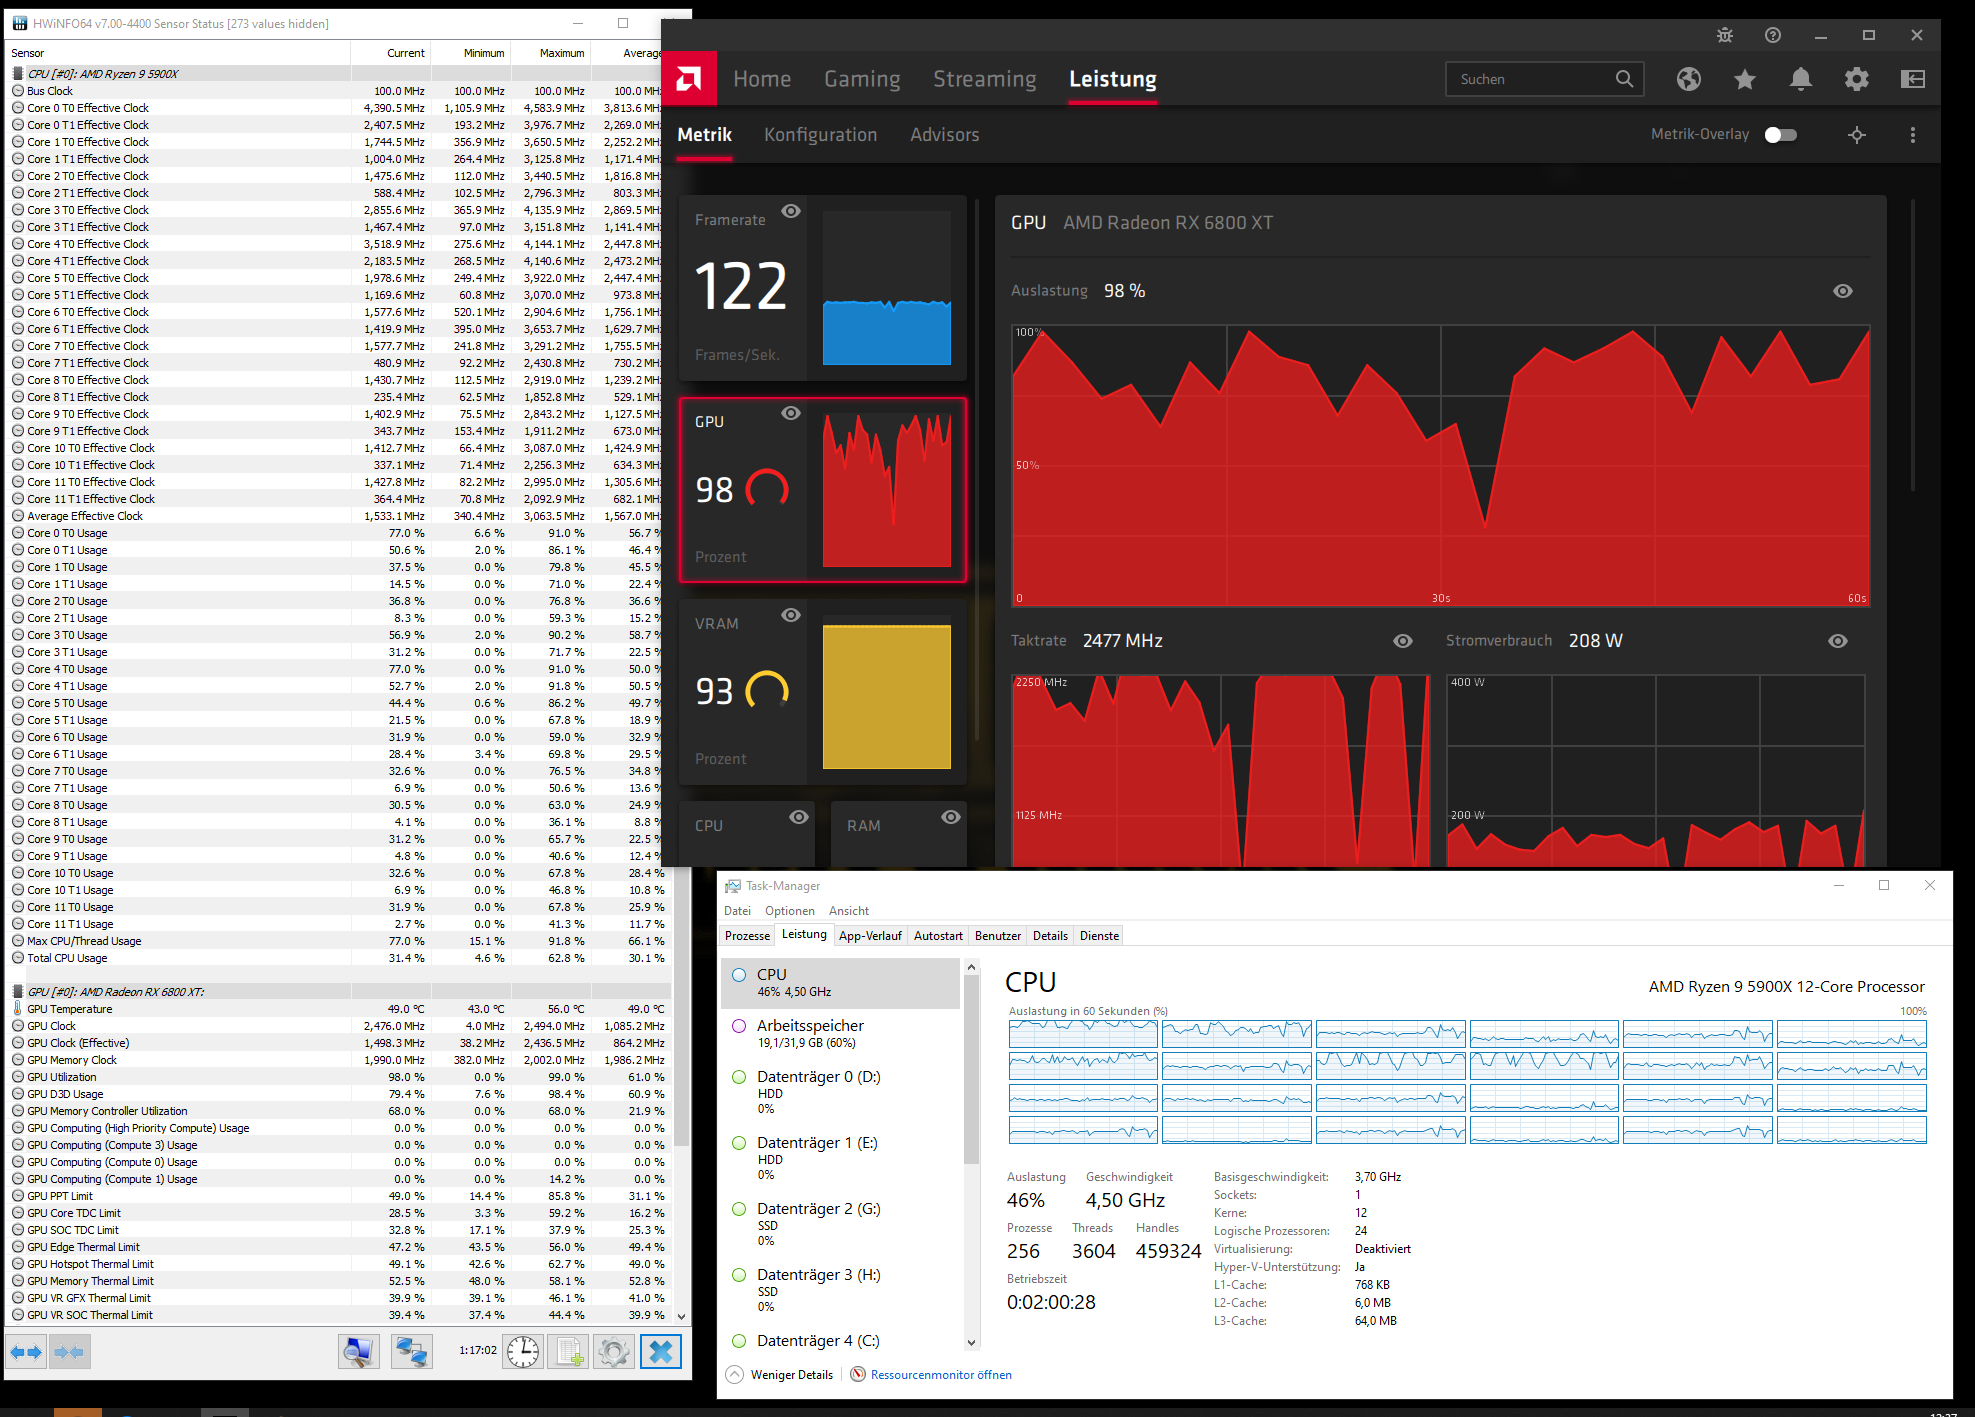The height and width of the screenshot is (1417, 1975).
Task: Click the HWiNFO logging report icon
Action: (568, 1351)
